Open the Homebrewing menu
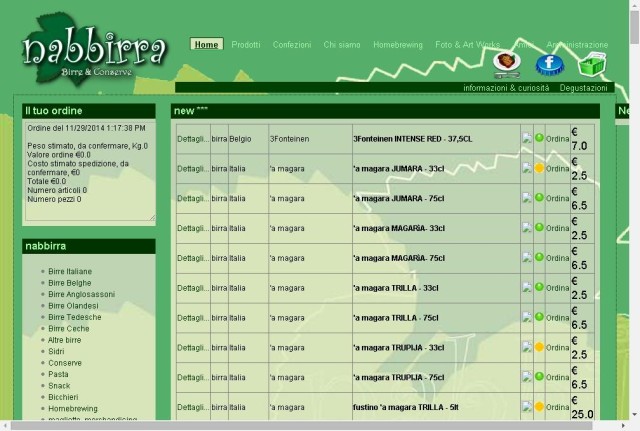640x431 pixels. pos(398,44)
